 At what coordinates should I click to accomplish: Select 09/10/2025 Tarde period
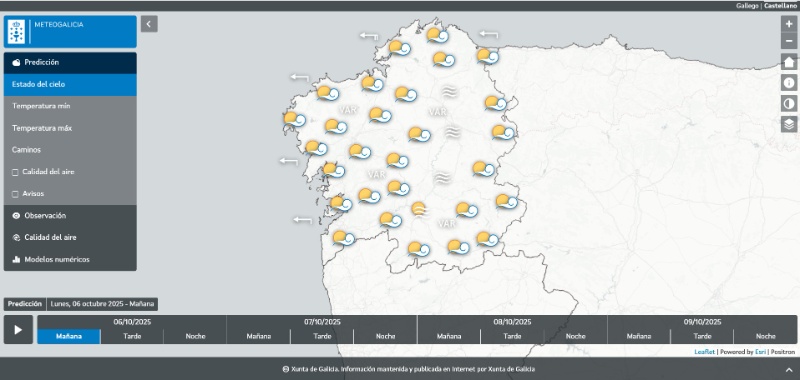(x=702, y=337)
